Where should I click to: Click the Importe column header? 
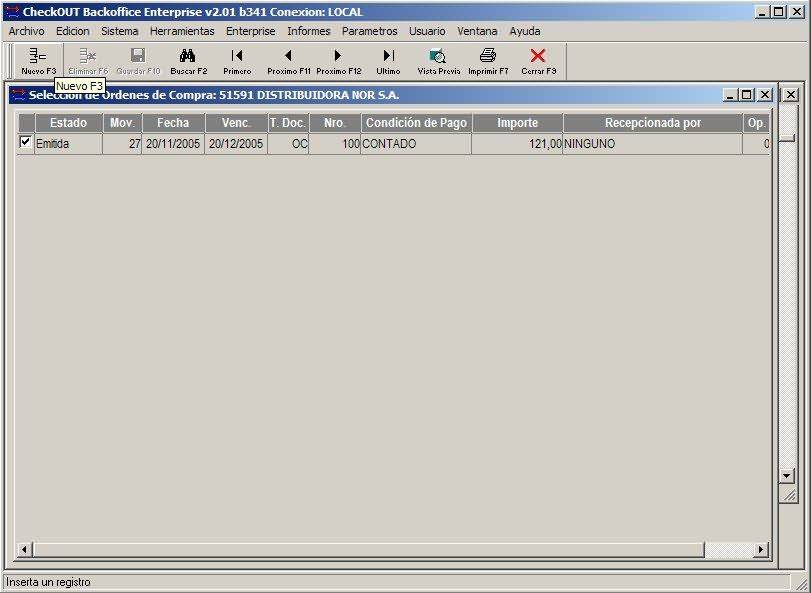[x=517, y=123]
